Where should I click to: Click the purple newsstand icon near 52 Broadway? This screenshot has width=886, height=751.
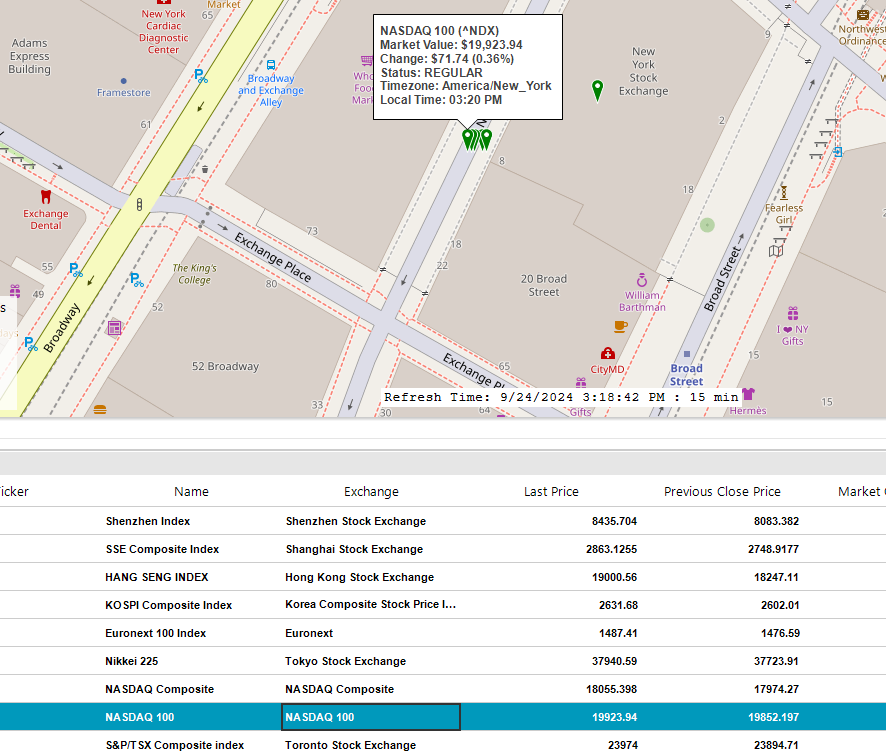pyautogui.click(x=114, y=328)
